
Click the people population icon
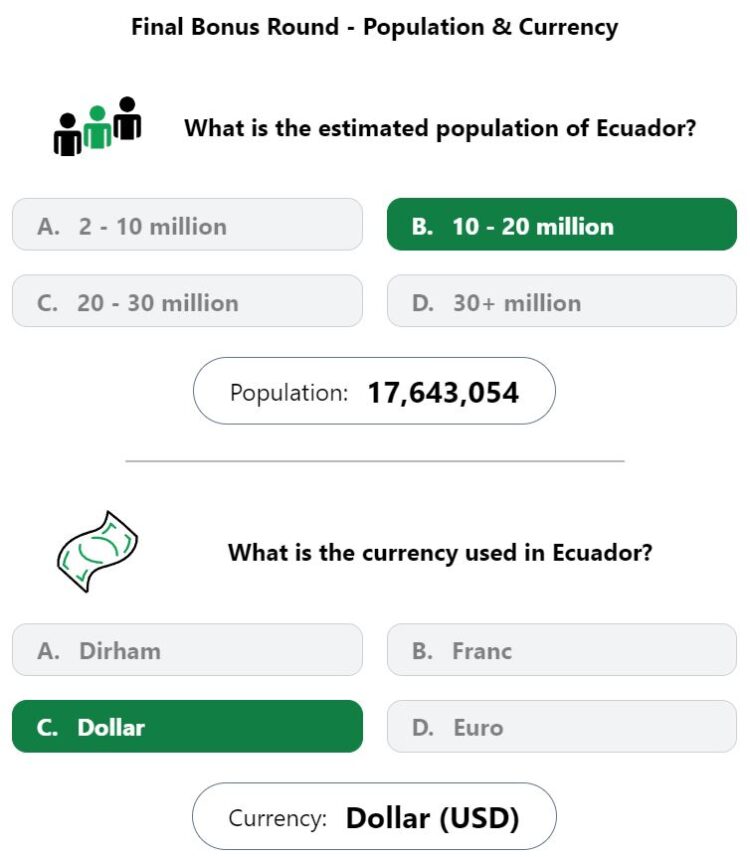click(x=97, y=127)
